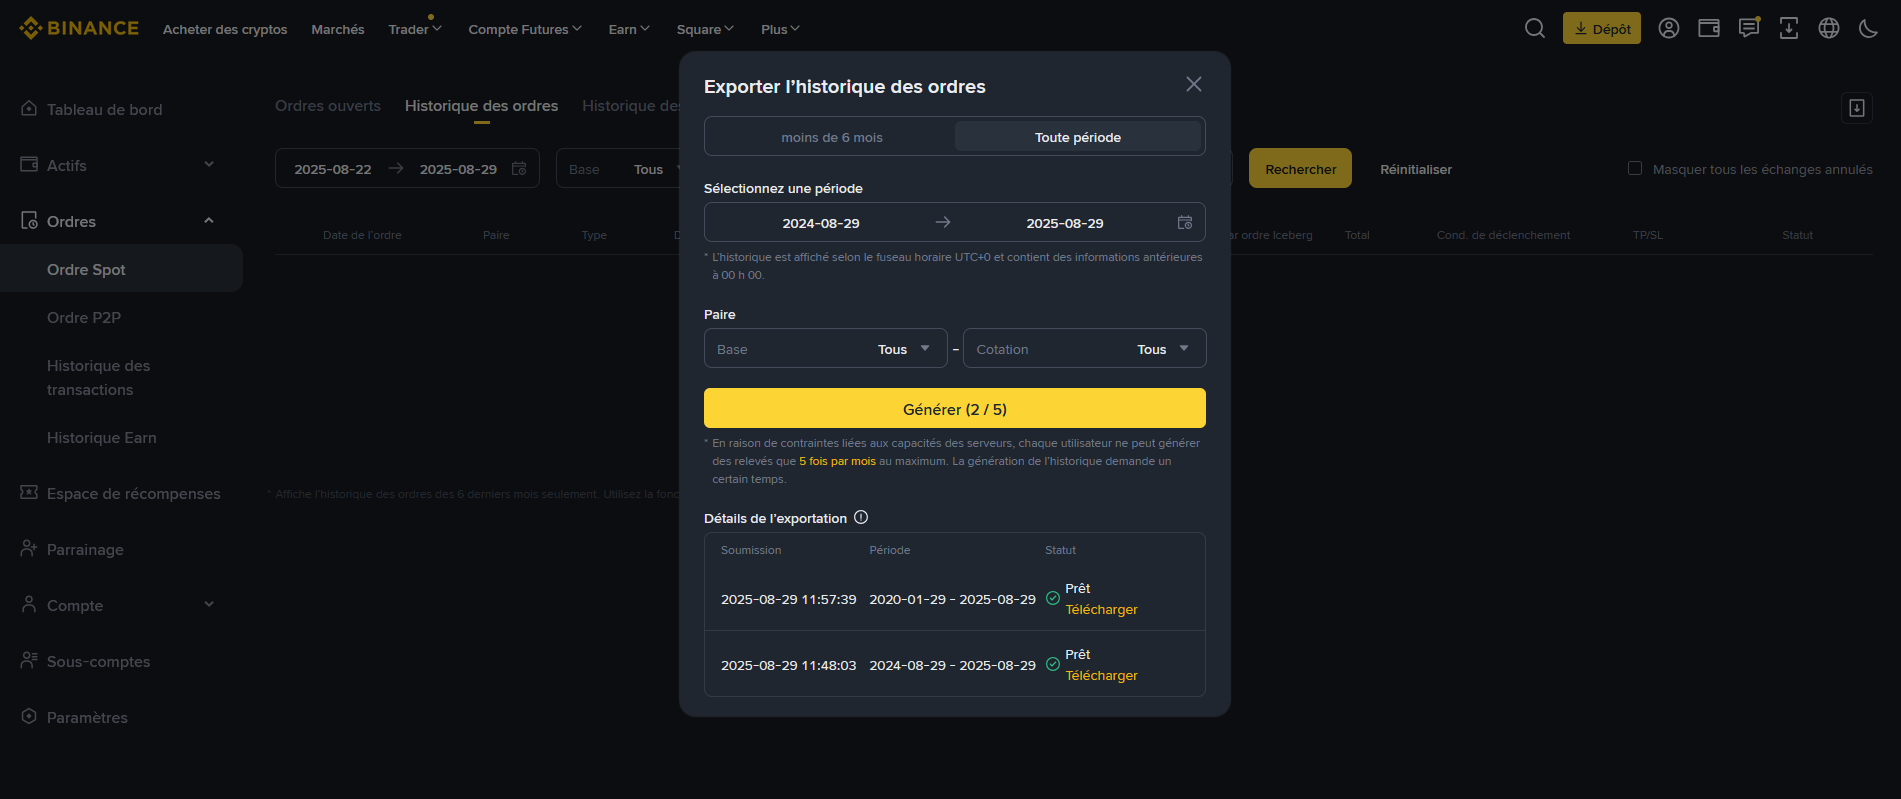The image size is (1901, 799).
Task: Click the yellow Générer (2 / 5) button
Action: tap(954, 409)
